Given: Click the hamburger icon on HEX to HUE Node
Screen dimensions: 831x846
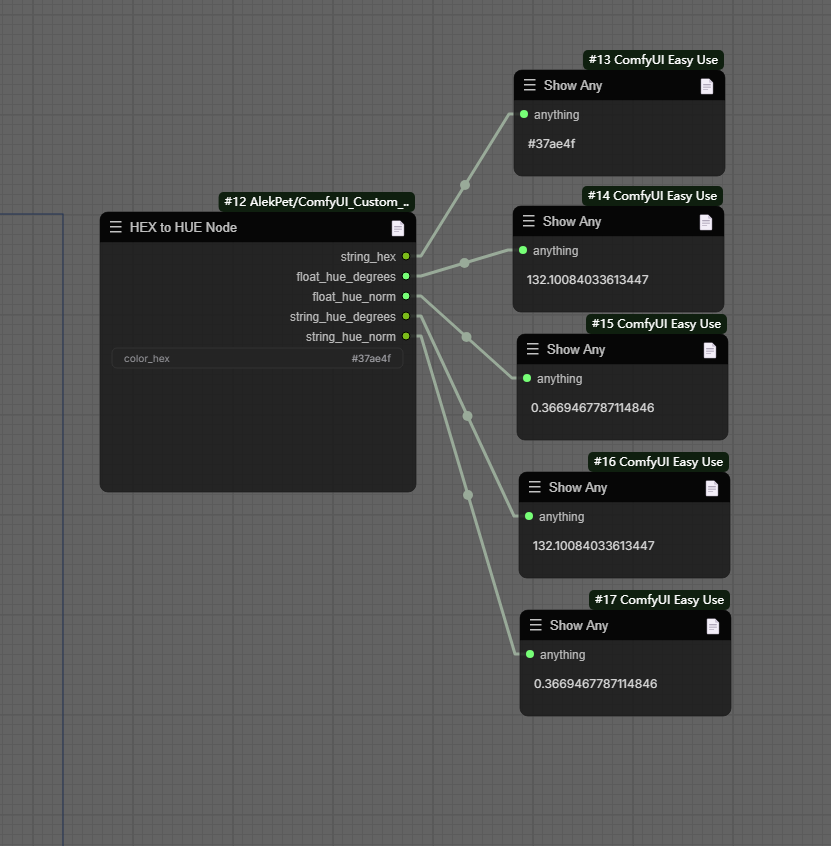Looking at the screenshot, I should (x=116, y=227).
